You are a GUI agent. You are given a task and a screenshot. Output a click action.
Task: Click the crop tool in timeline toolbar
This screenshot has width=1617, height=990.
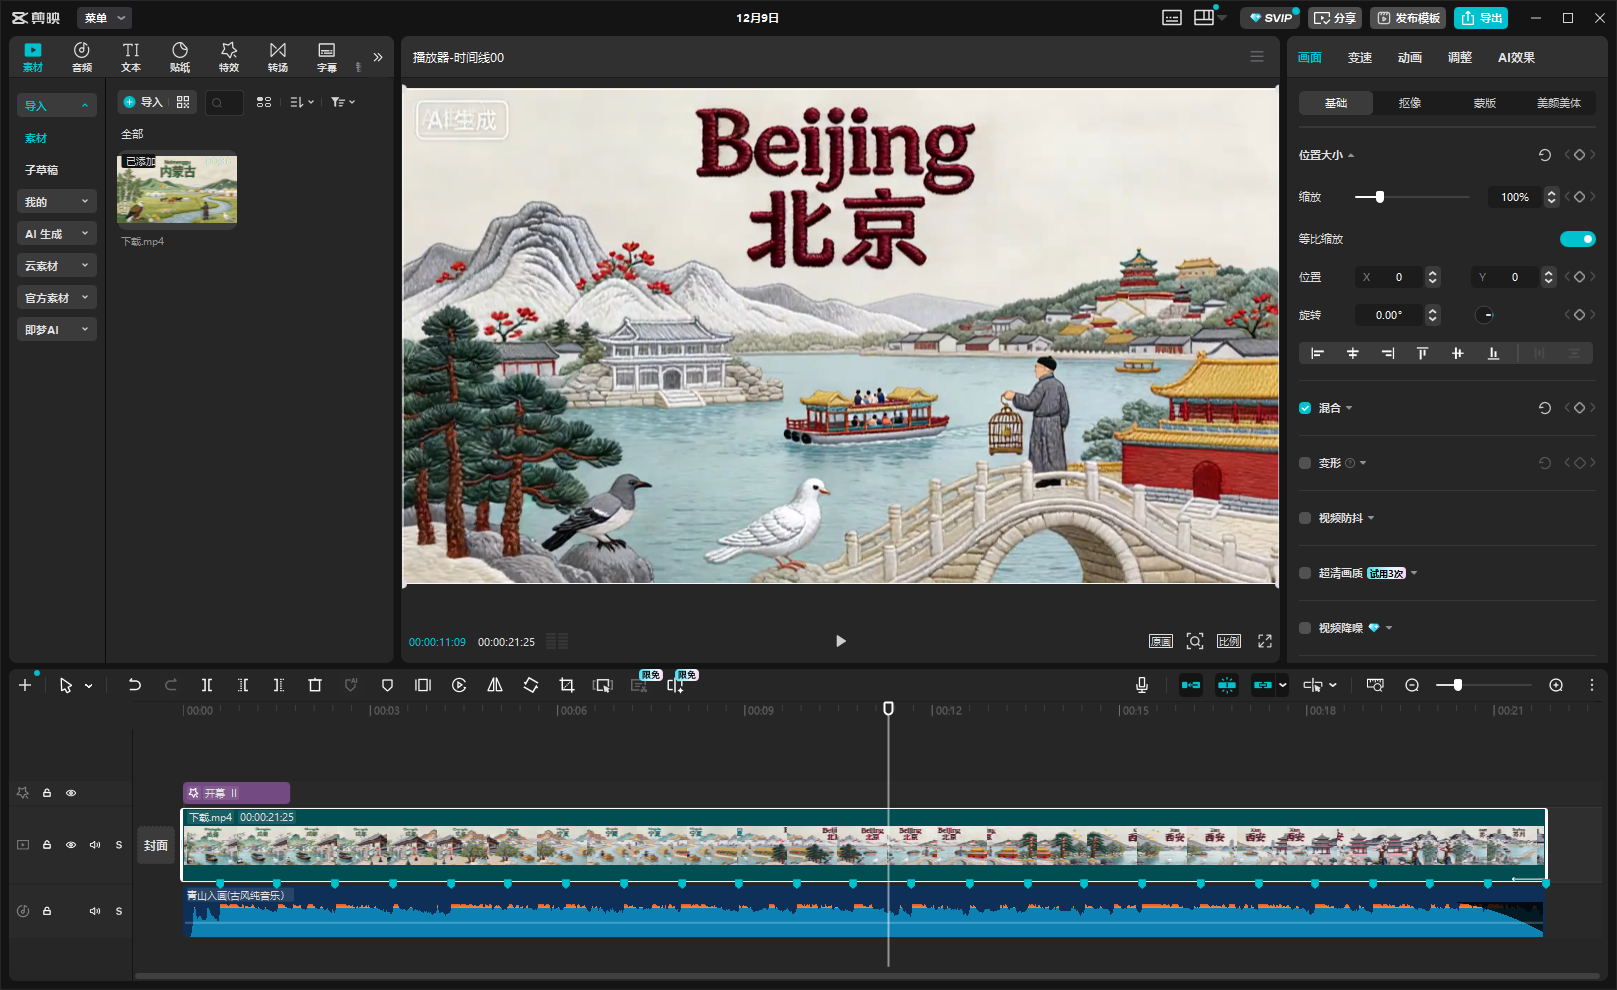point(567,685)
